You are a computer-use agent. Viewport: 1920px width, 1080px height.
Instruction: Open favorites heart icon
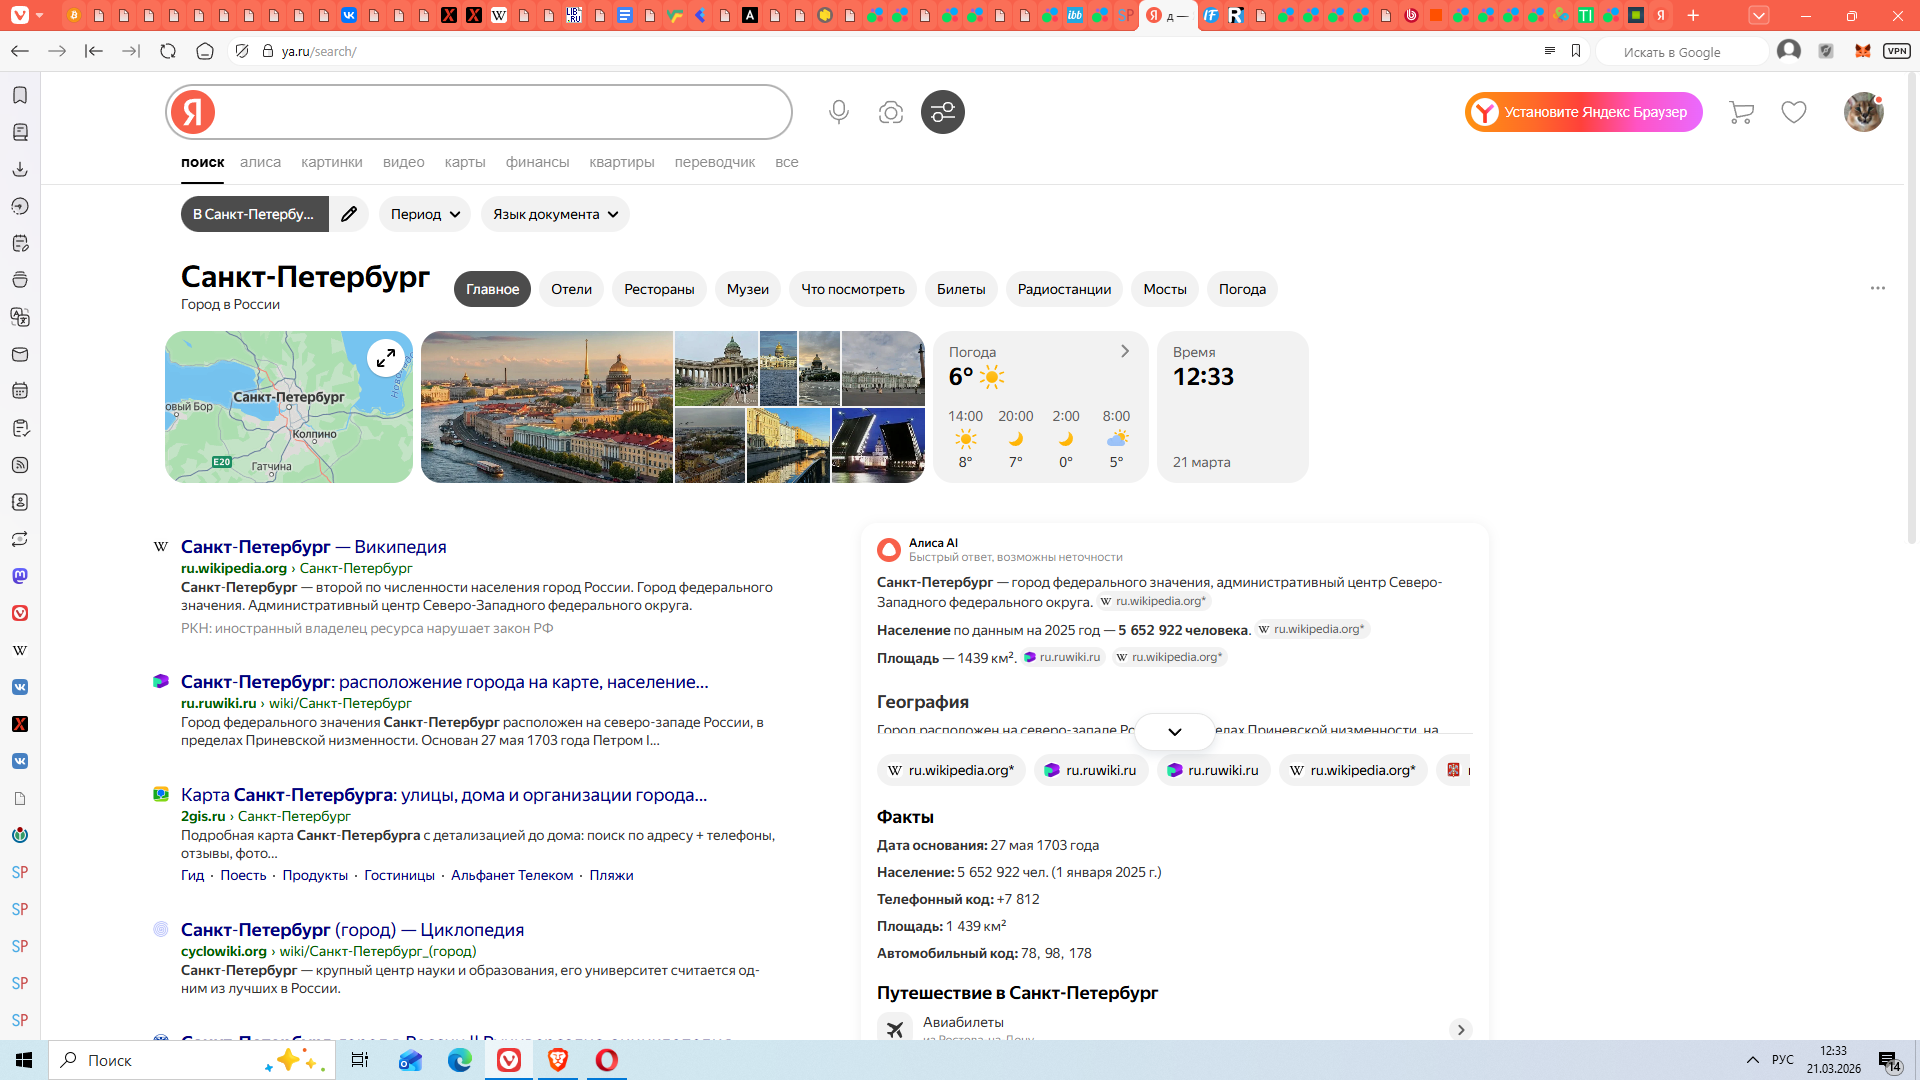[x=1794, y=112]
